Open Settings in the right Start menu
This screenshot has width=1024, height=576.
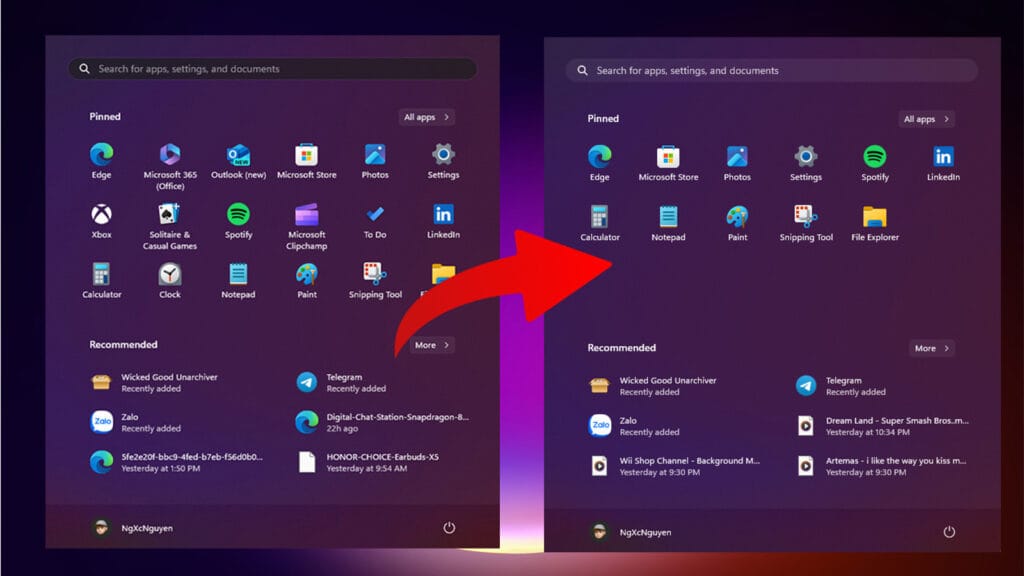coord(806,163)
